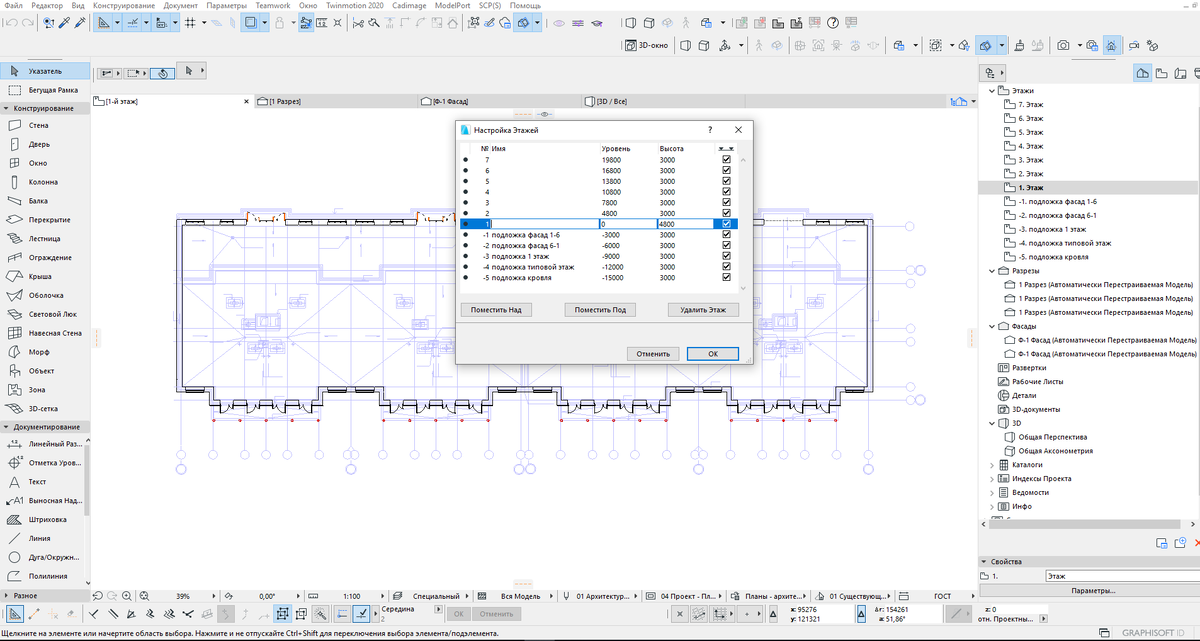The image size is (1200, 641).
Task: Collapse the 3D tree node in navigator
Action: [x=992, y=423]
